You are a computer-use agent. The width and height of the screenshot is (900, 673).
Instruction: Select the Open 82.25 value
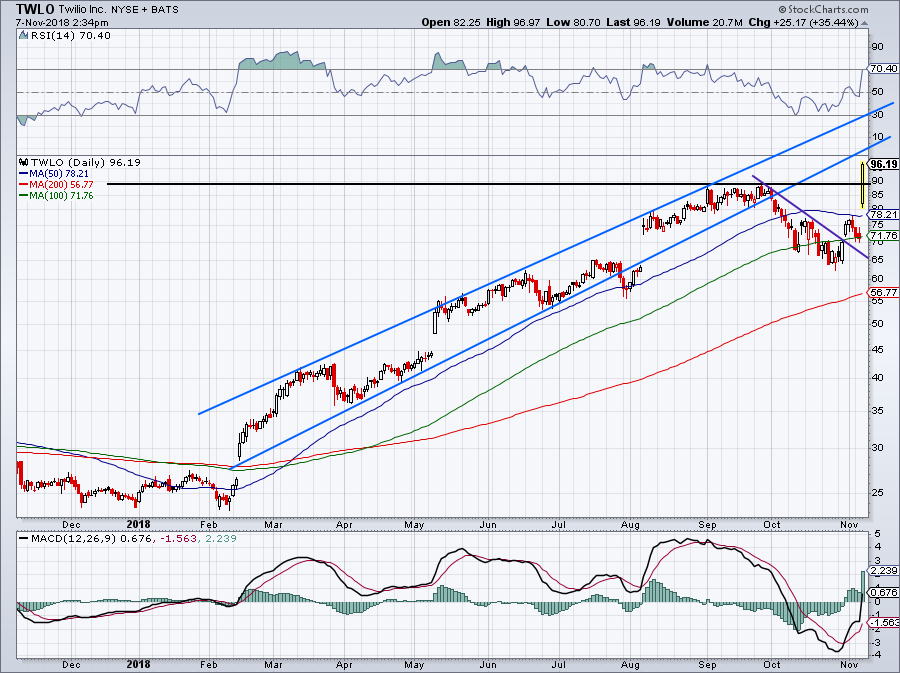[451, 22]
